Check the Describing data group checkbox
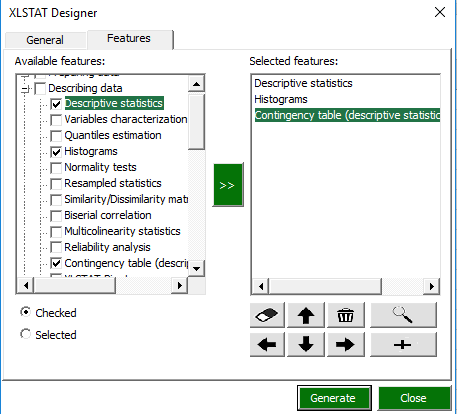The image size is (457, 414). pyautogui.click(x=40, y=89)
